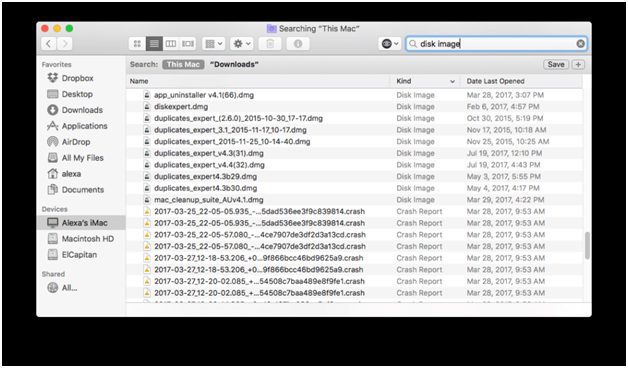
Task: Open All... under Shared
Action: click(62, 288)
